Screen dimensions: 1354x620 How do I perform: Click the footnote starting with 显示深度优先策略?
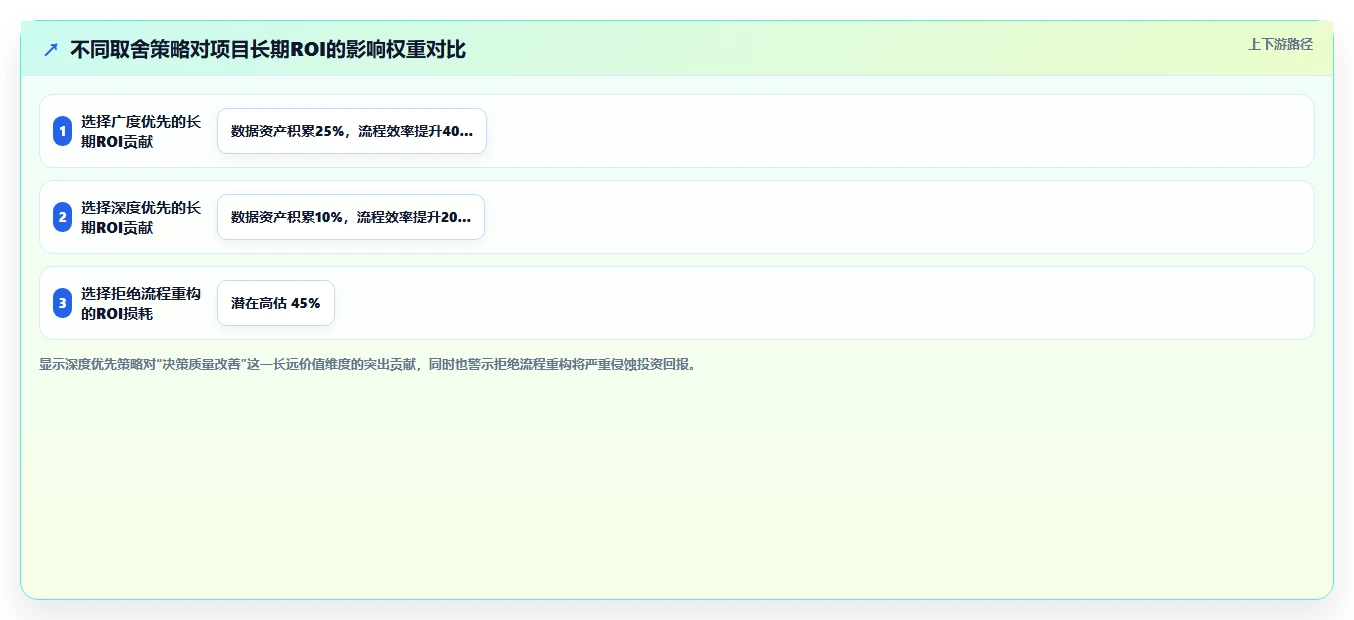(369, 364)
